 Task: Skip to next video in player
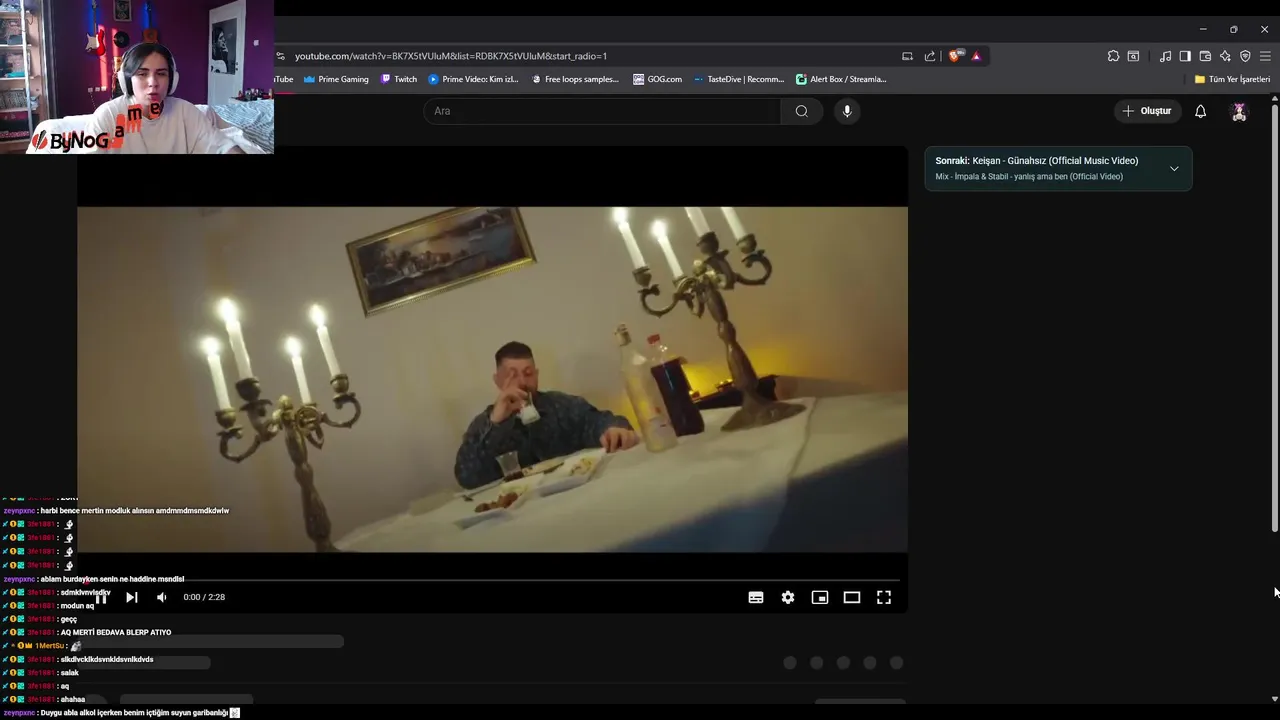click(x=131, y=597)
